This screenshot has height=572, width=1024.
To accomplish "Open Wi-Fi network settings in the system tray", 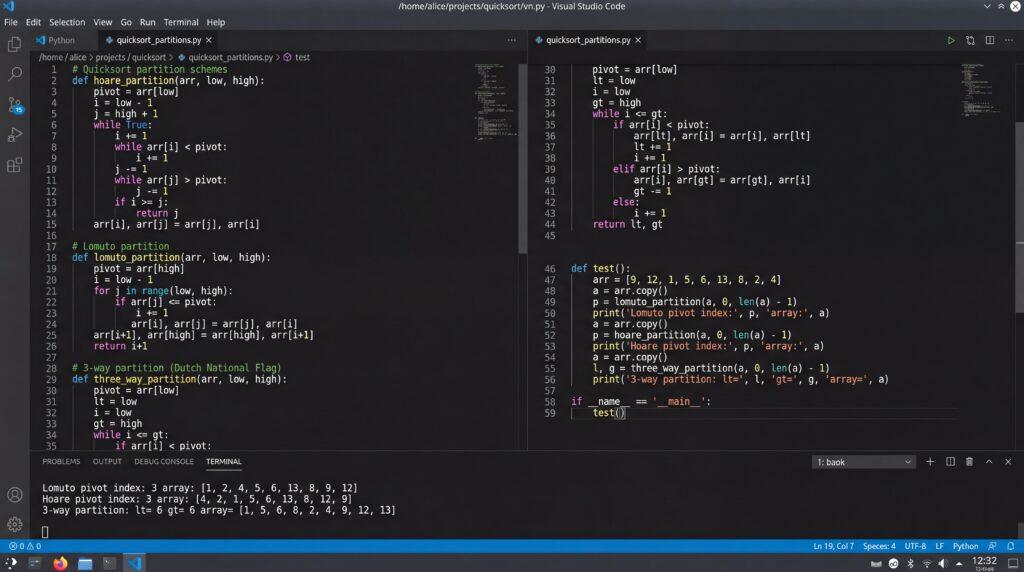I will tap(927, 564).
